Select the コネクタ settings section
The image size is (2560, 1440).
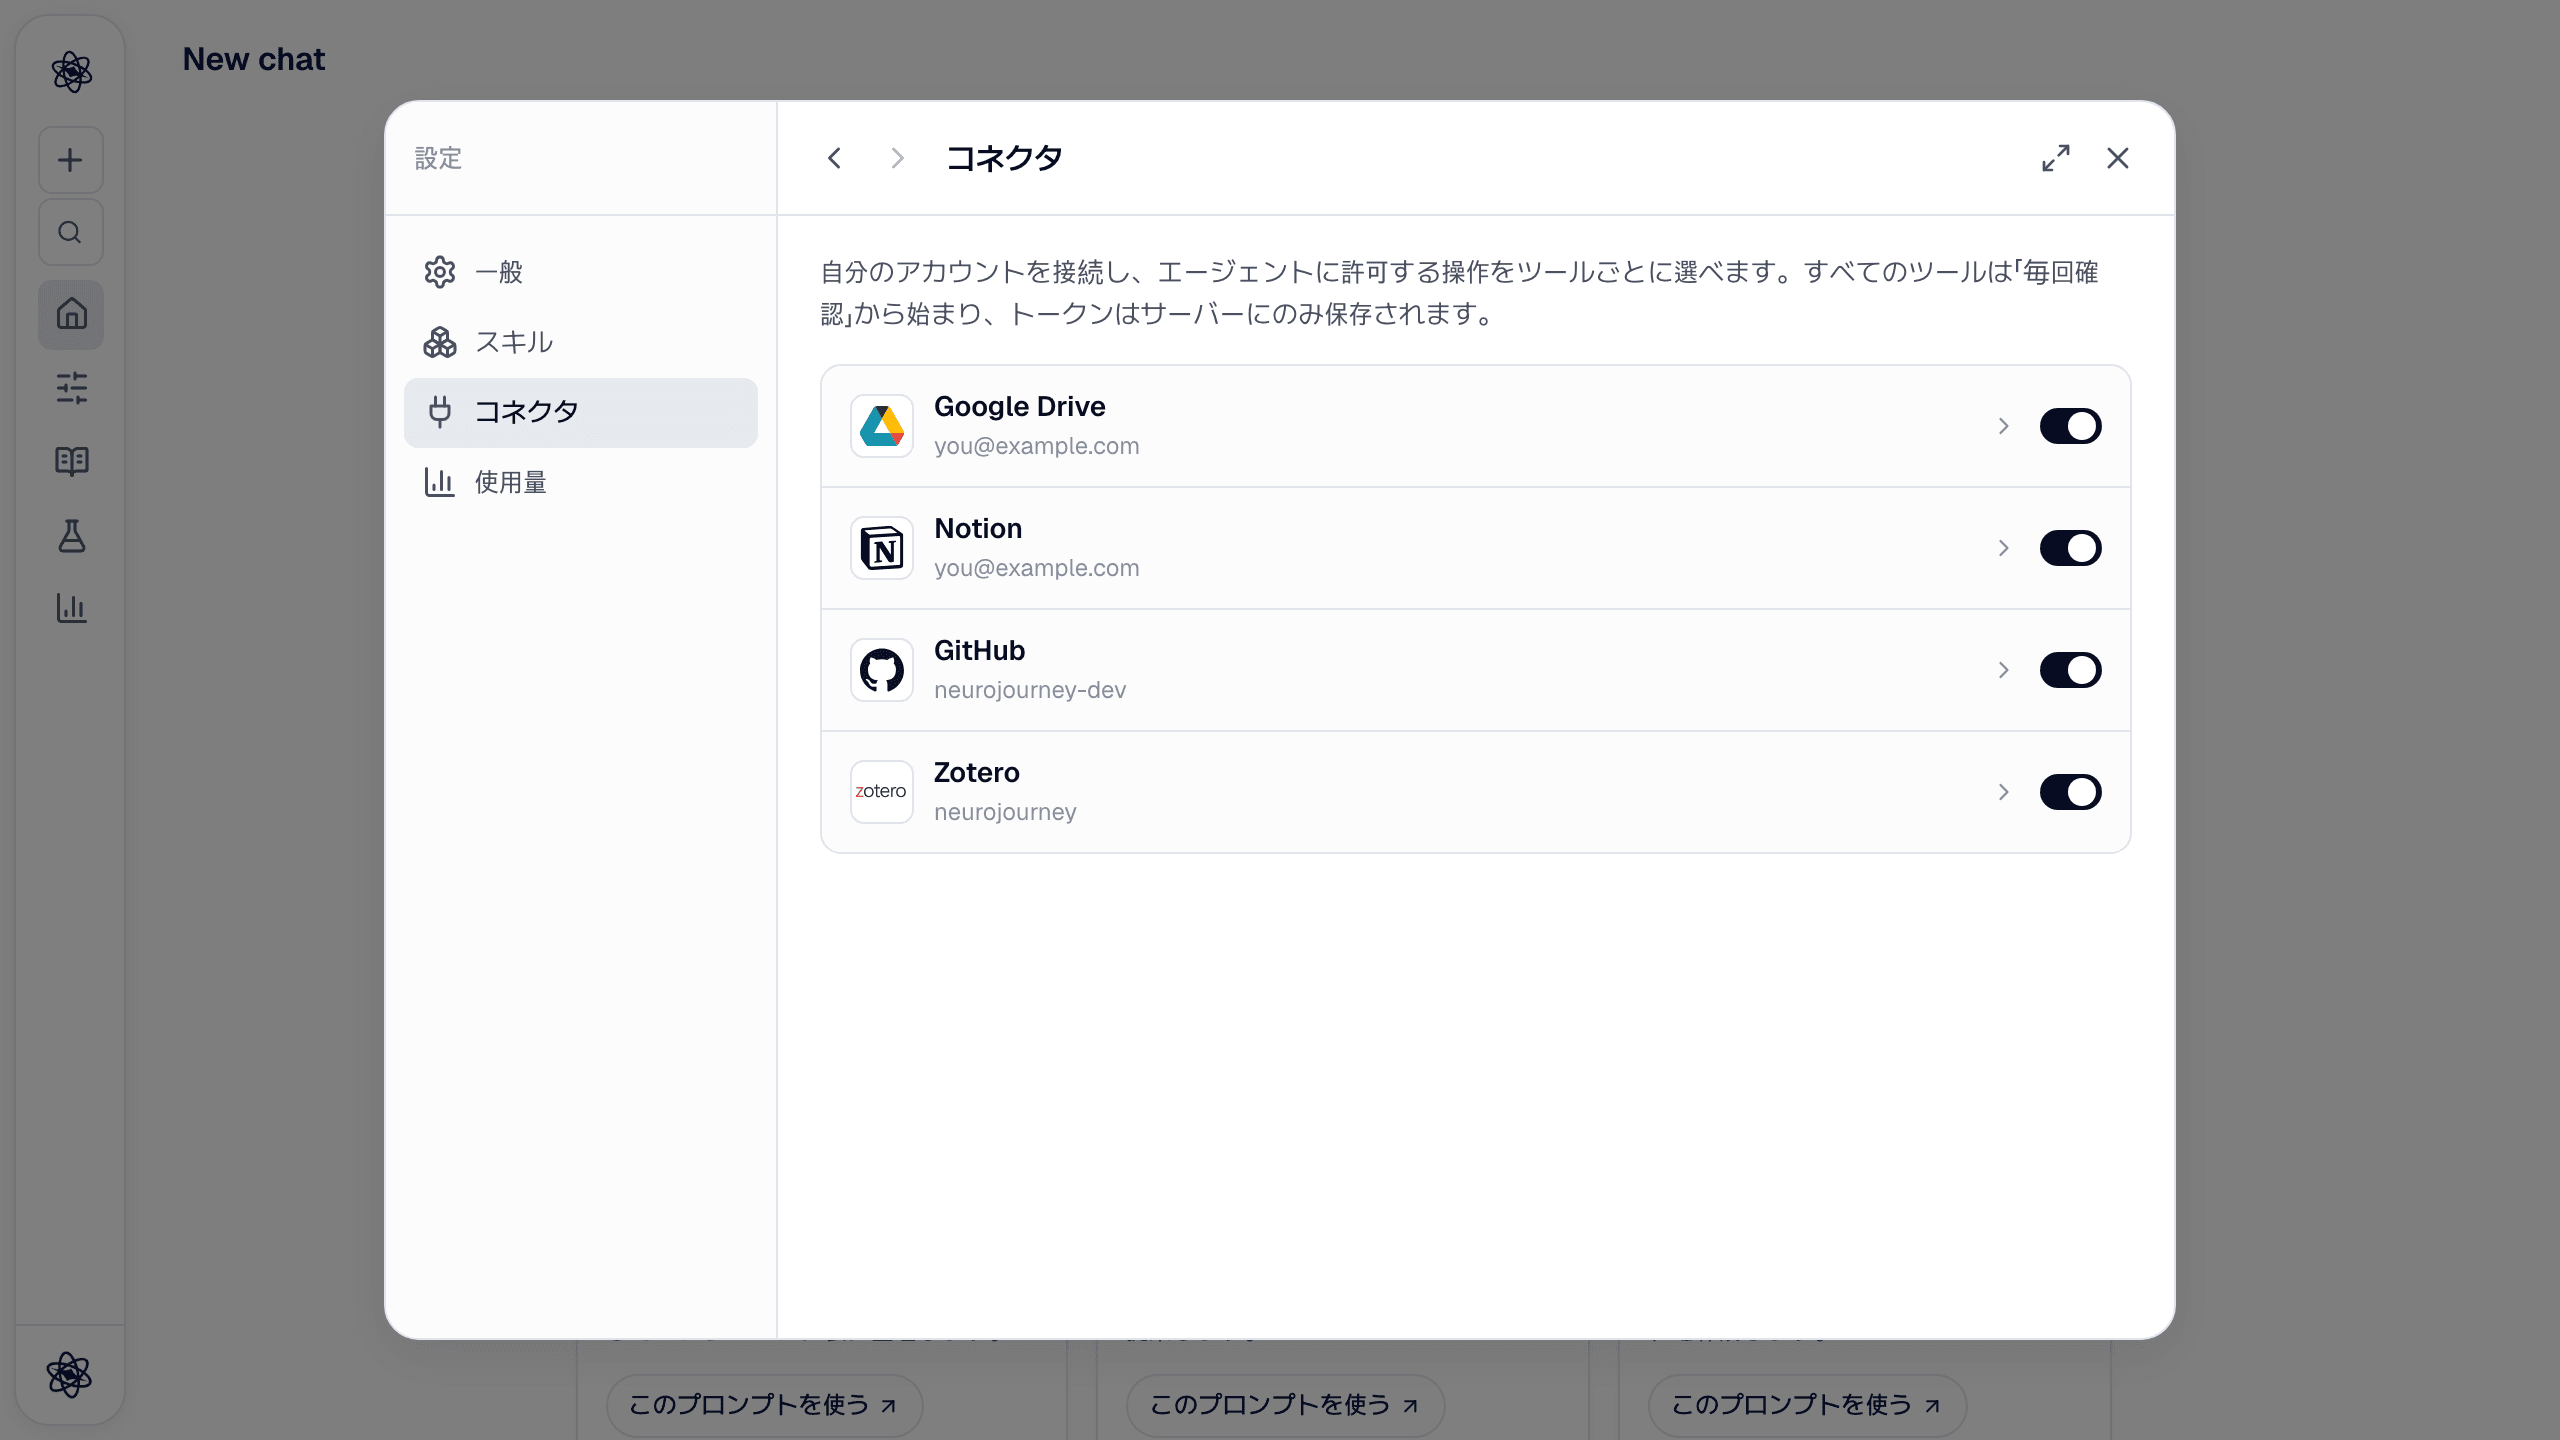pos(580,412)
